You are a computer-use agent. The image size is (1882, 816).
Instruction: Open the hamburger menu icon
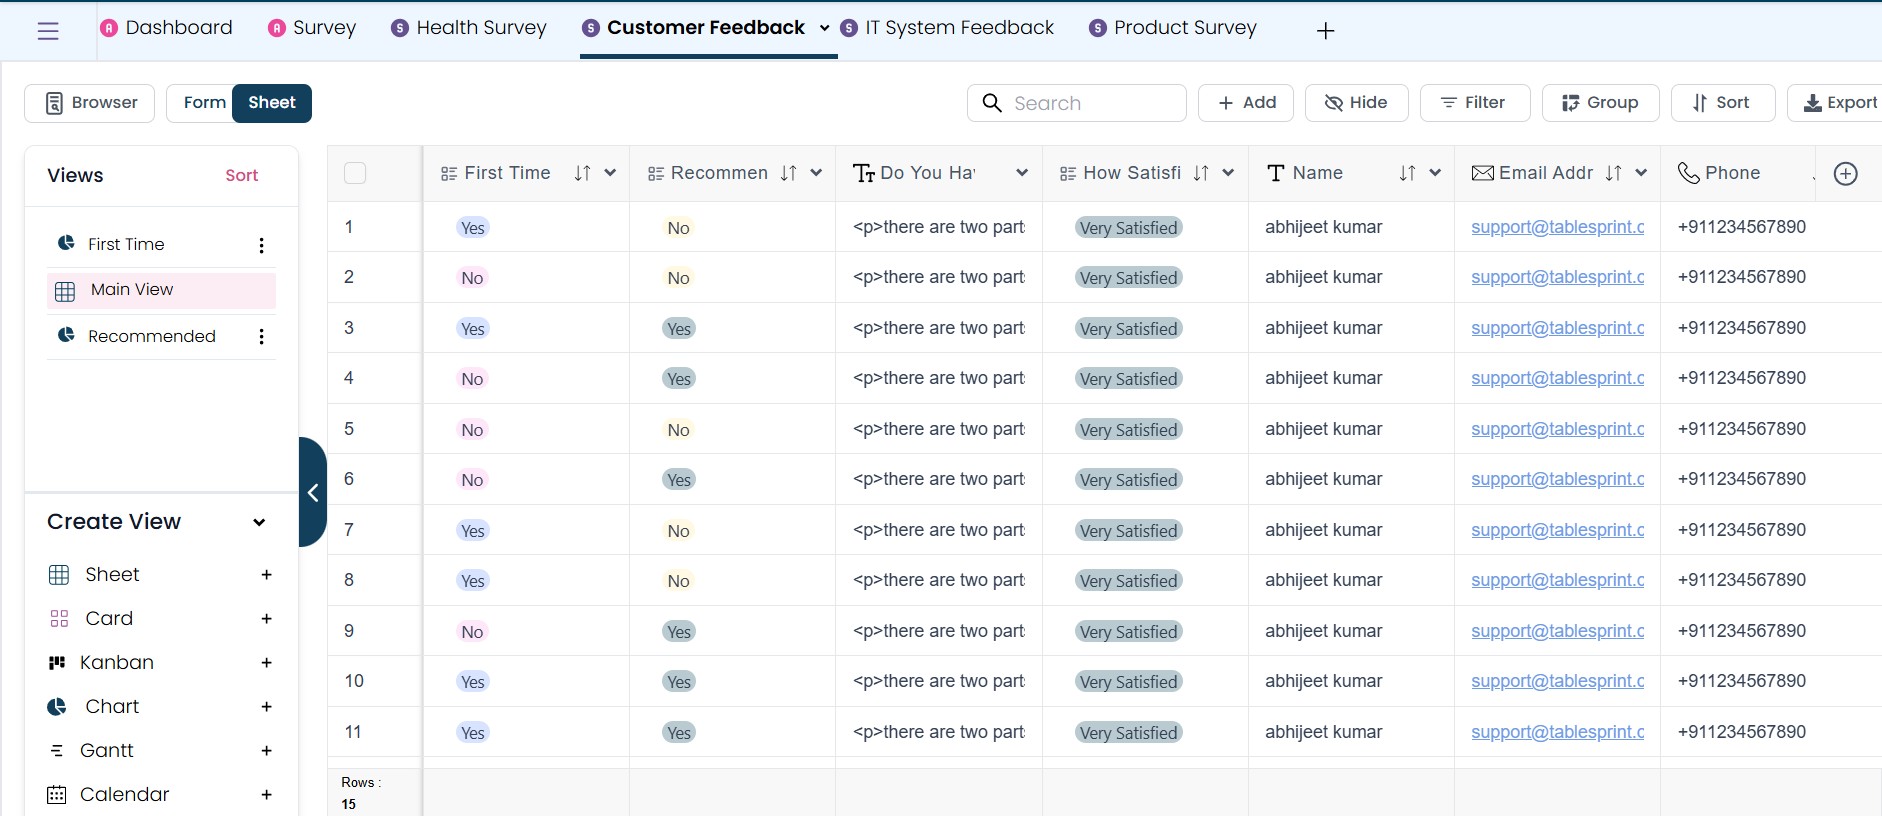pyautogui.click(x=48, y=31)
